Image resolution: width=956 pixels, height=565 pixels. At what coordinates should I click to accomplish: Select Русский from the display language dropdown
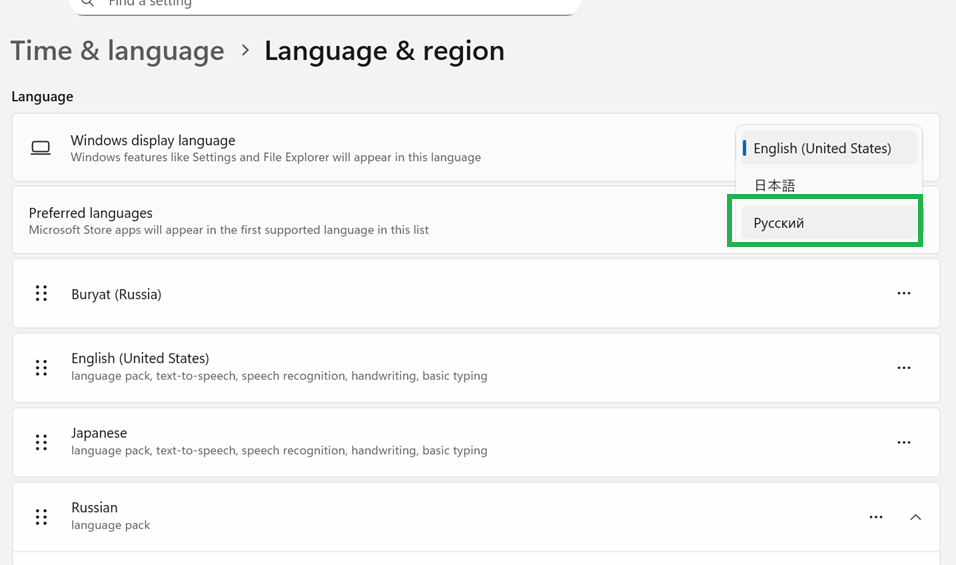[x=829, y=223]
